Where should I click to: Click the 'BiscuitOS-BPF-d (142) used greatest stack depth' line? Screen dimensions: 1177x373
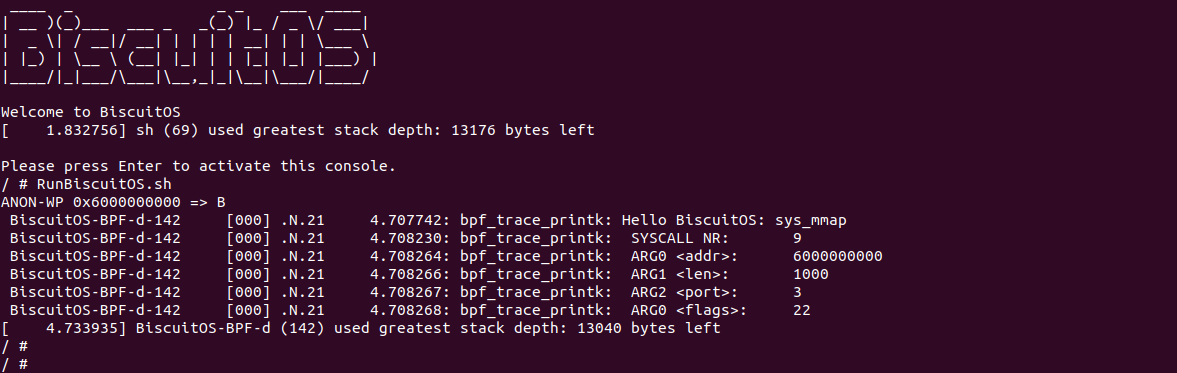coord(361,329)
